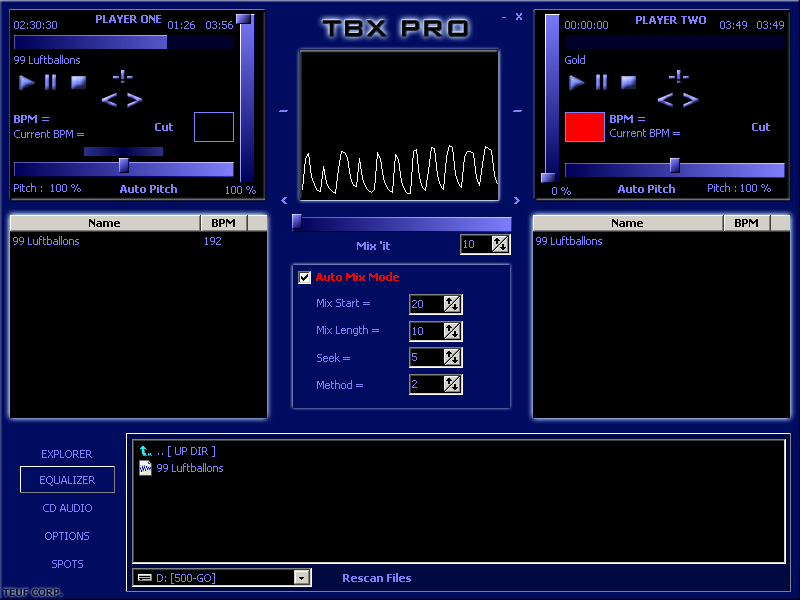
Task: Click the left arrow below the waveform display
Action: 284,201
